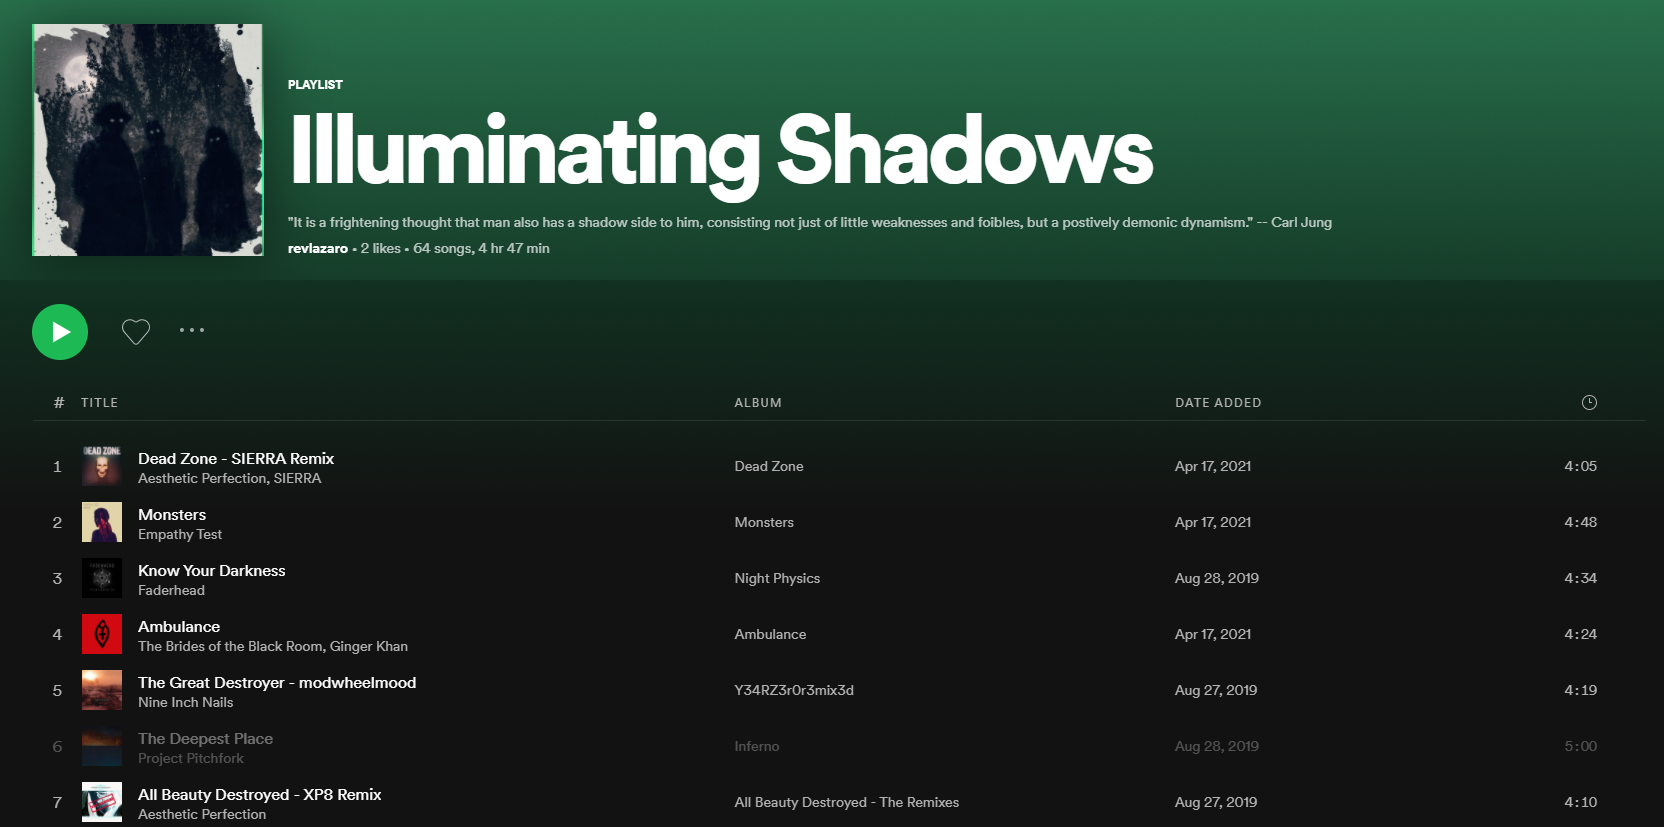Open the Nine Inch Nails artist link
The height and width of the screenshot is (827, 1664).
[185, 702]
